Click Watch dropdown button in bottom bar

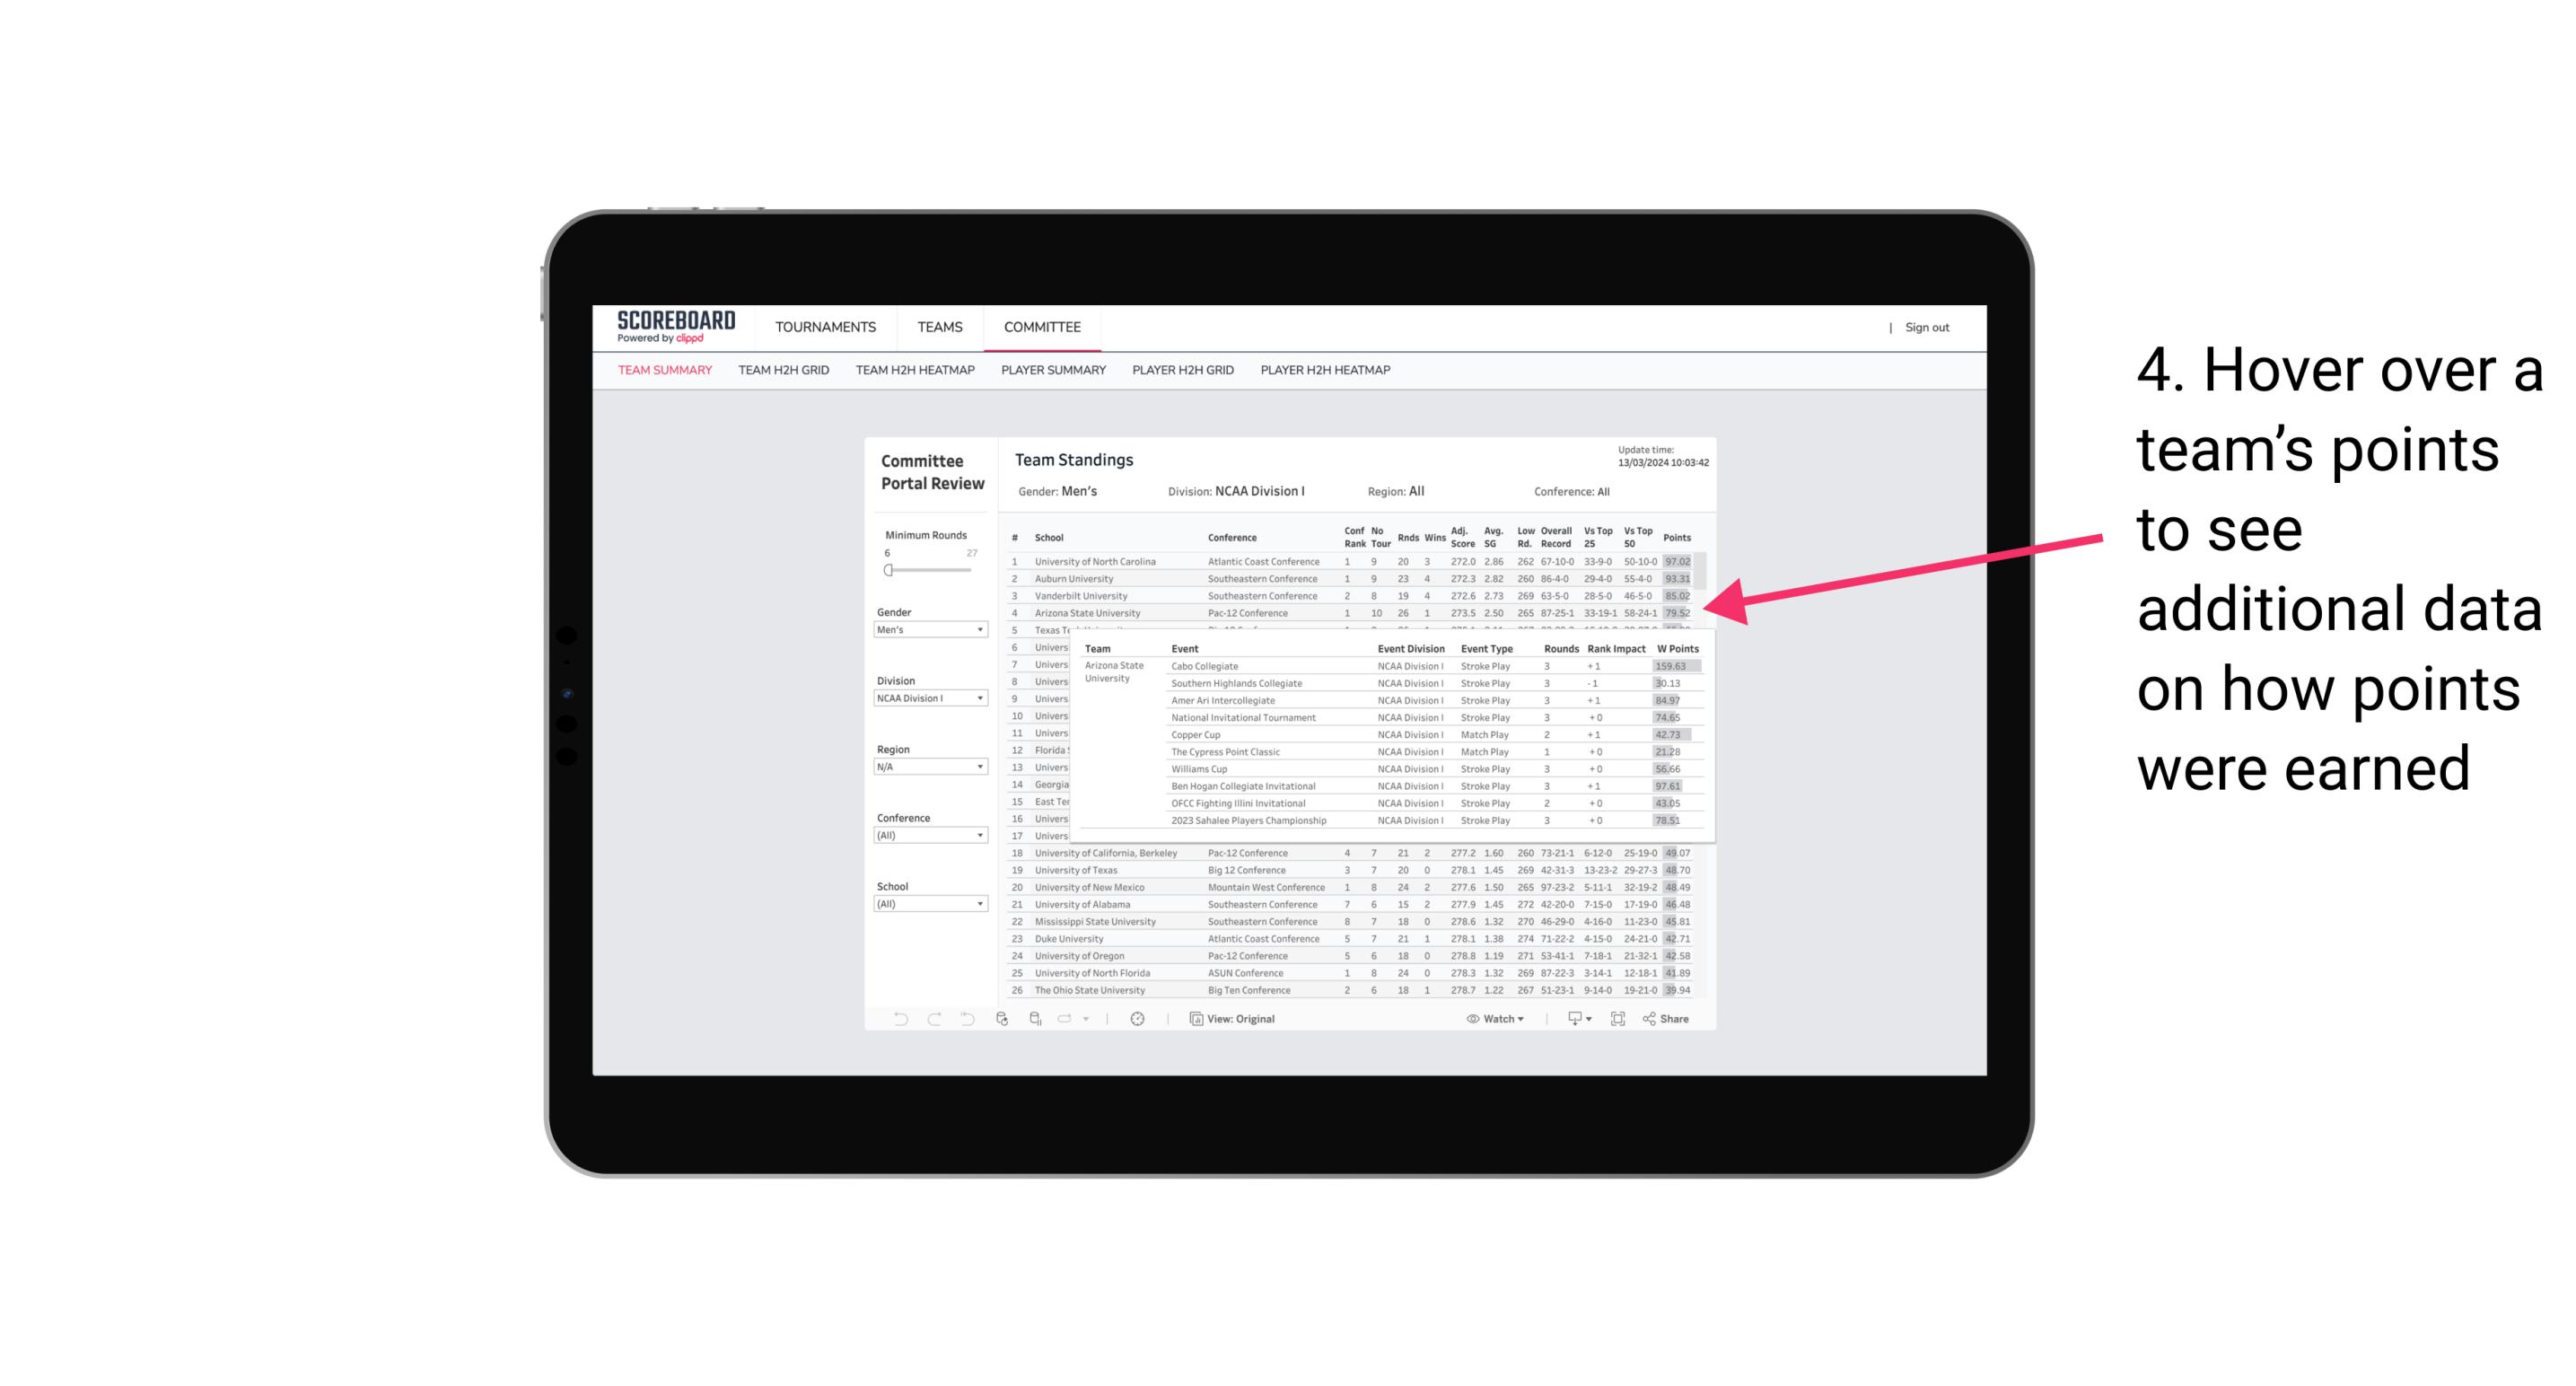point(1496,1021)
